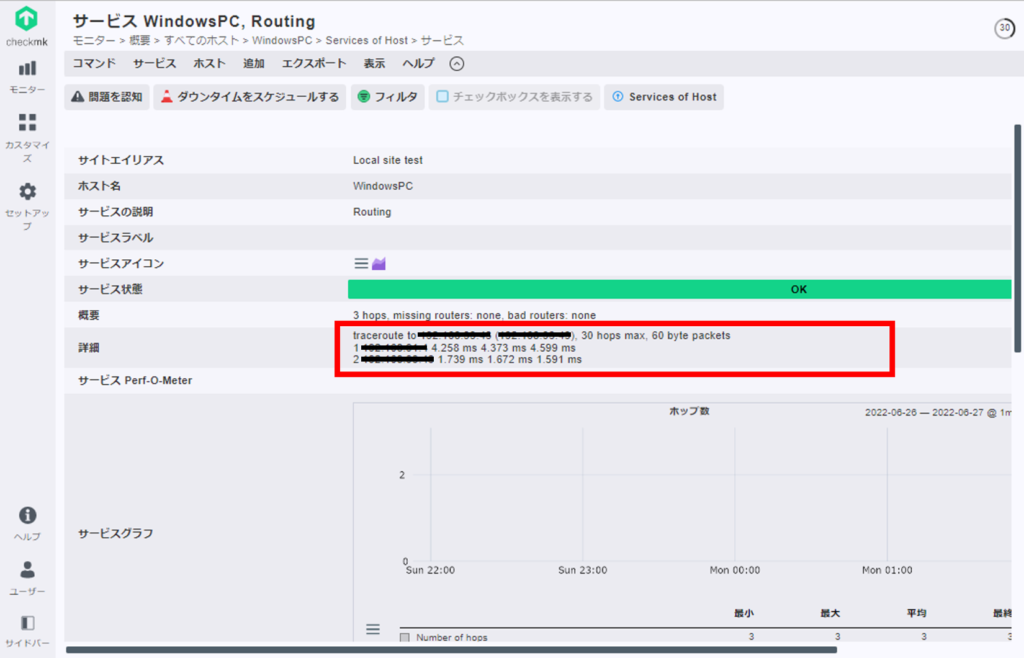Open the セットアップ gear menu
The image size is (1024, 658).
[x=27, y=206]
